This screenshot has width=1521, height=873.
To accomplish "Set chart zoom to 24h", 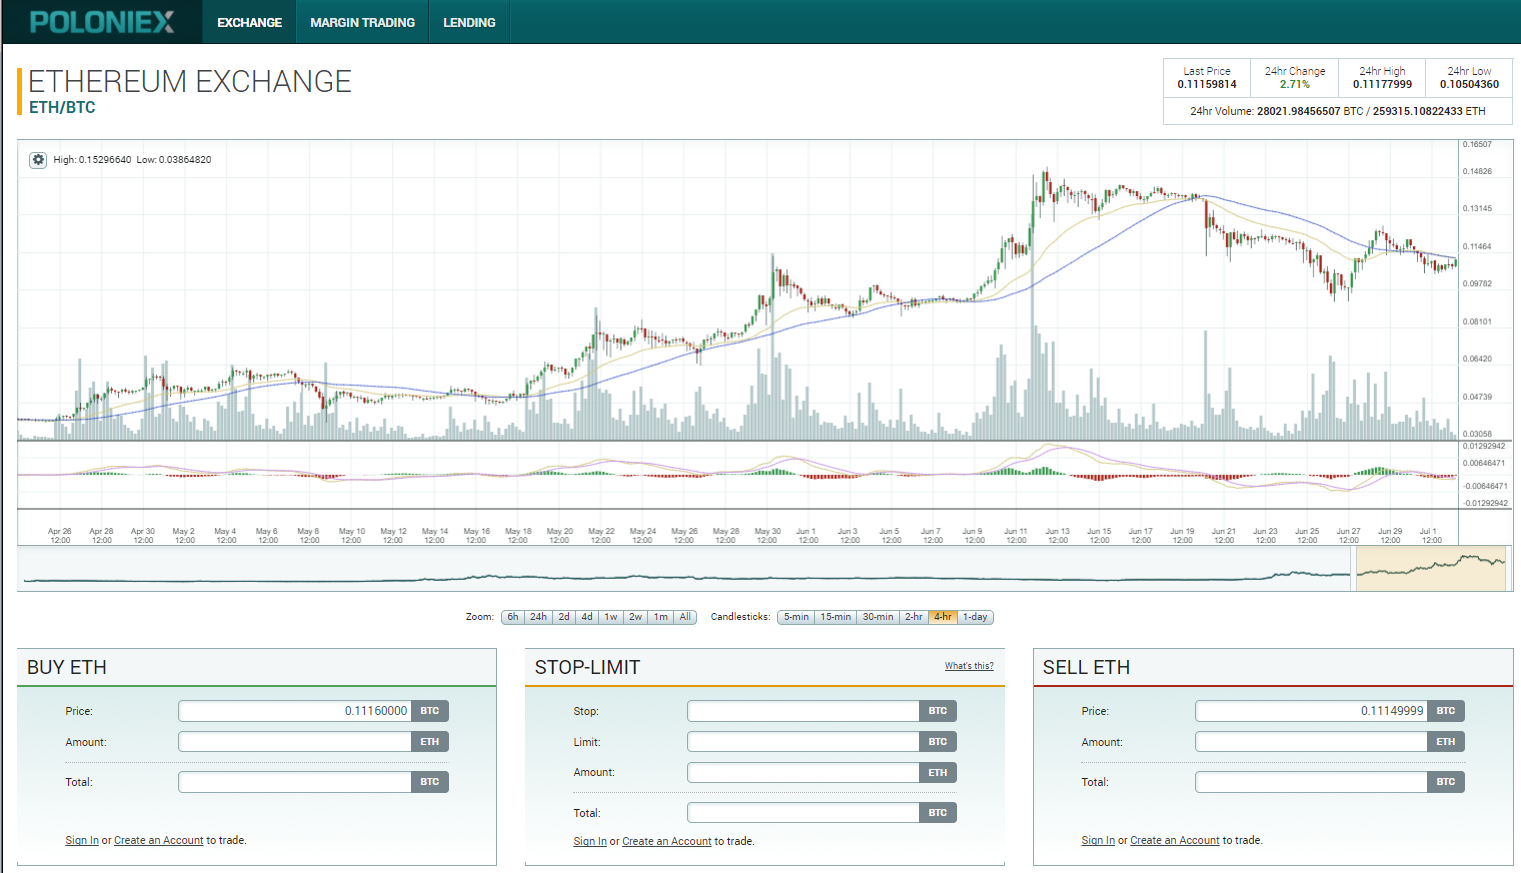I will (x=538, y=617).
